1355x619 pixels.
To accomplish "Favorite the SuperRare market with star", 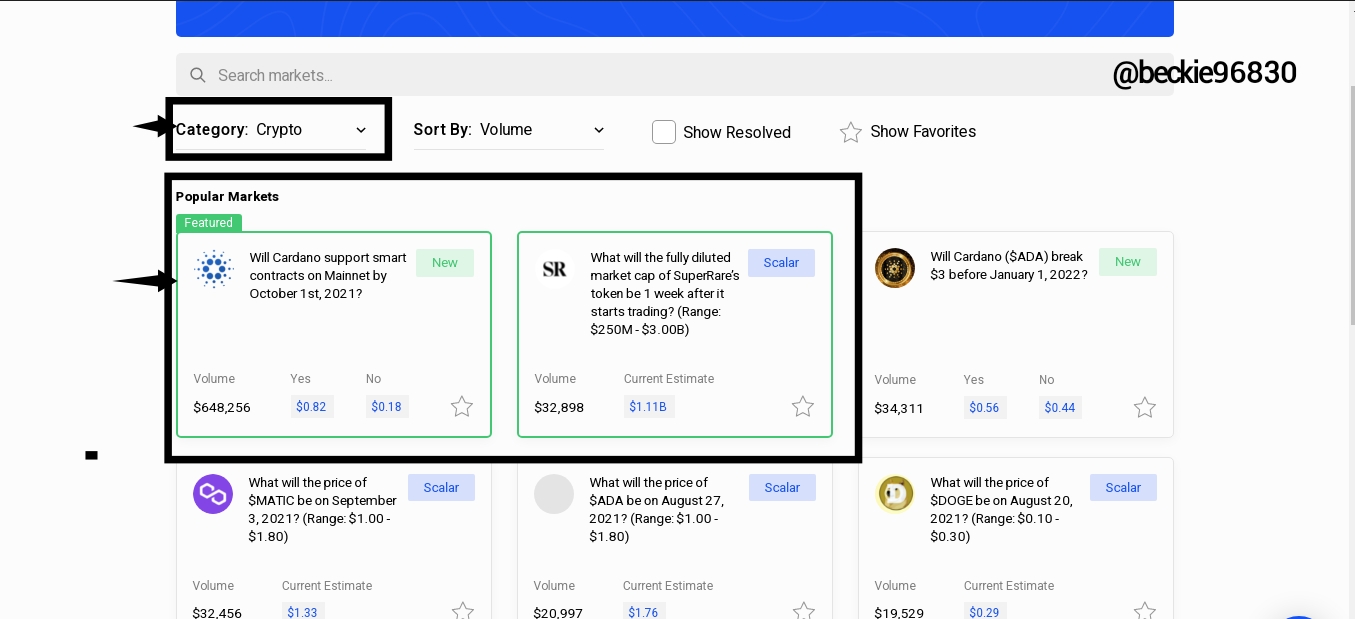I will tap(803, 407).
